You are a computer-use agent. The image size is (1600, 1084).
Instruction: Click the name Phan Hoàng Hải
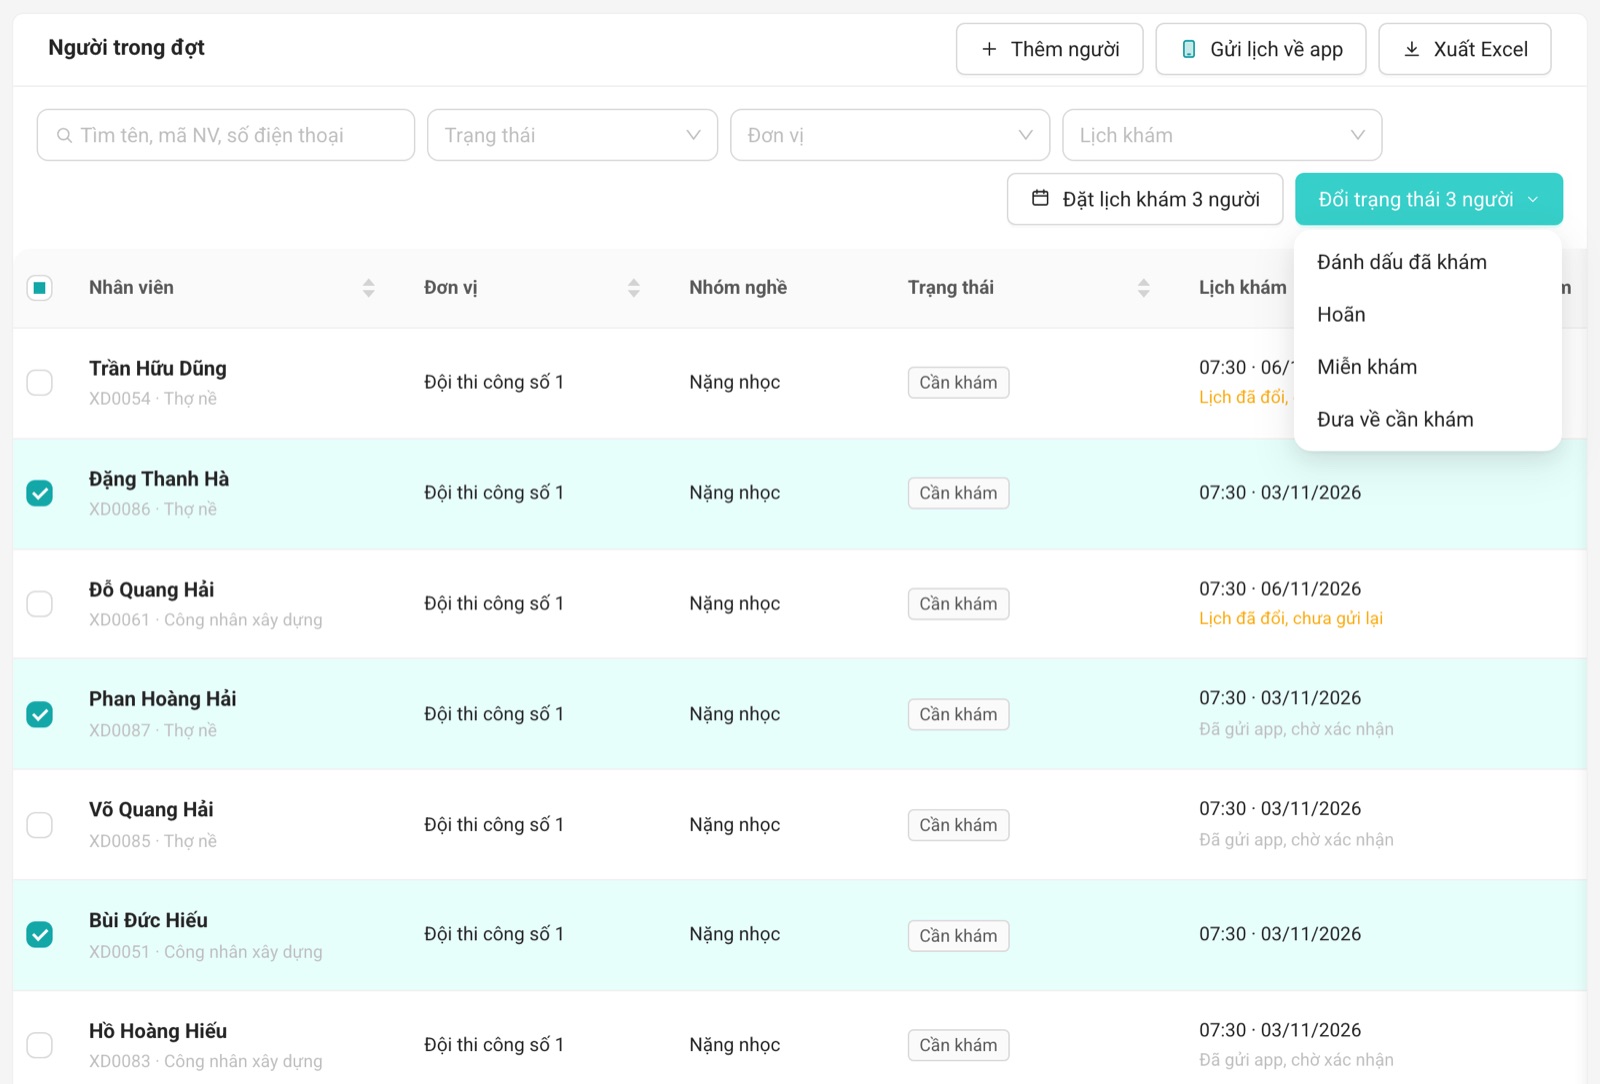tap(163, 699)
